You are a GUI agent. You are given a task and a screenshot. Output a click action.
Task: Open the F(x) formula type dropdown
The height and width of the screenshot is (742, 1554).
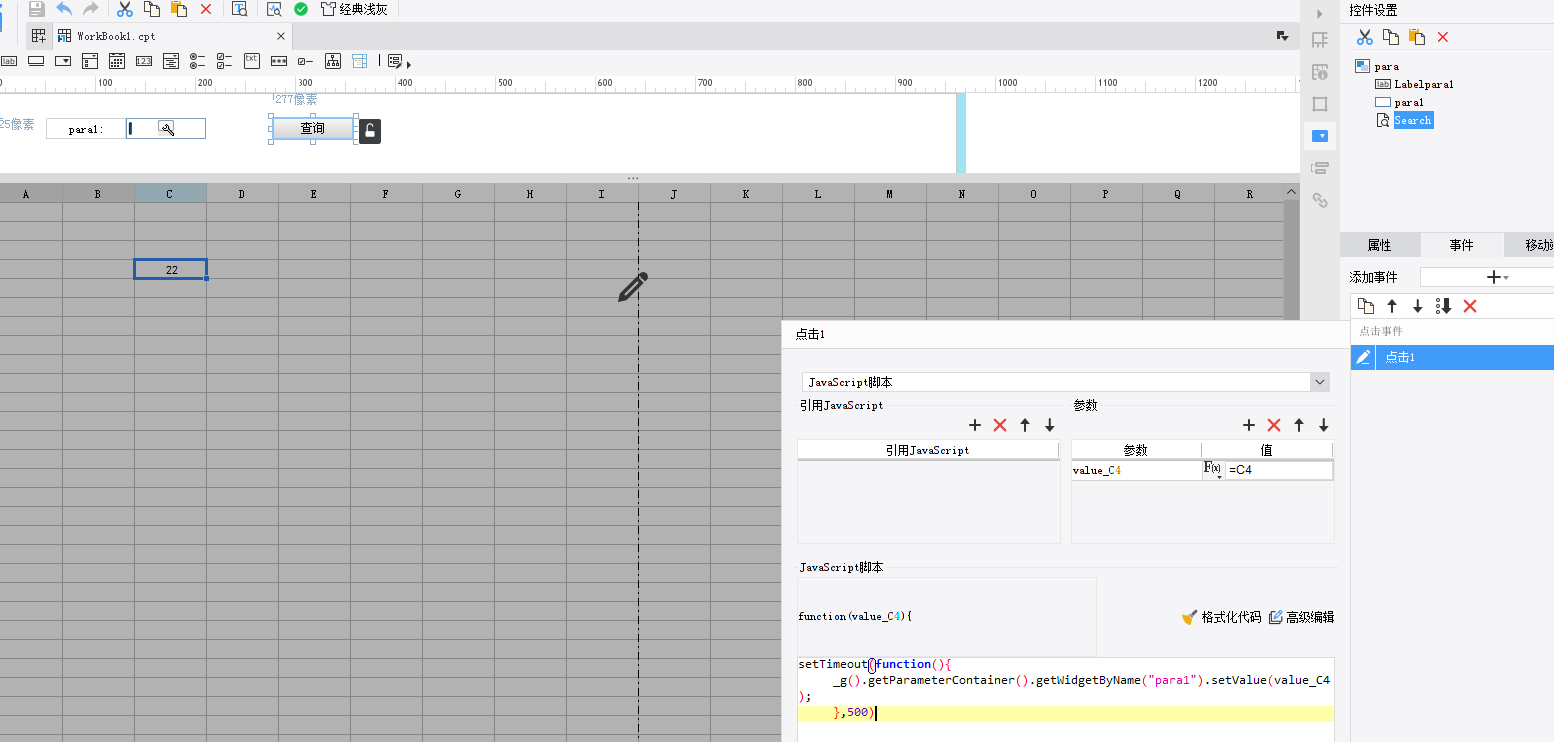tap(1212, 470)
